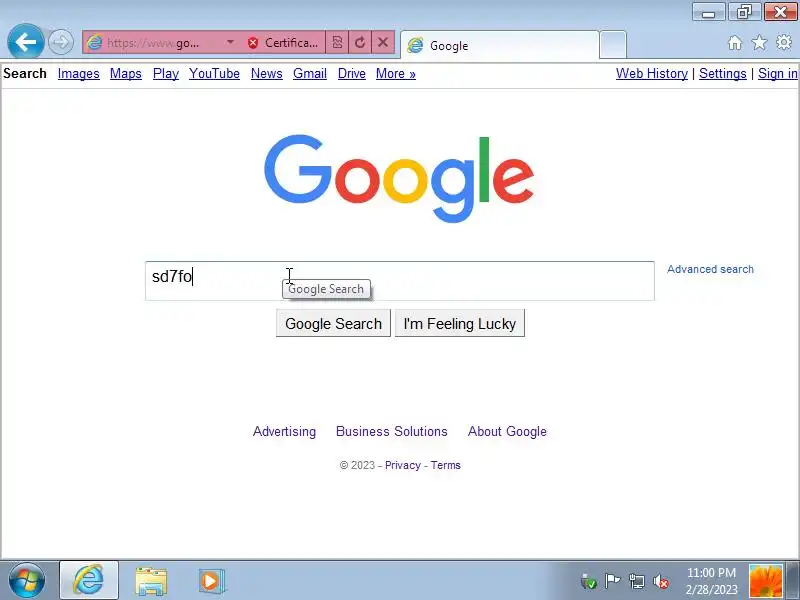The width and height of the screenshot is (800, 600).
Task: Click the network tray icon
Action: click(x=636, y=581)
